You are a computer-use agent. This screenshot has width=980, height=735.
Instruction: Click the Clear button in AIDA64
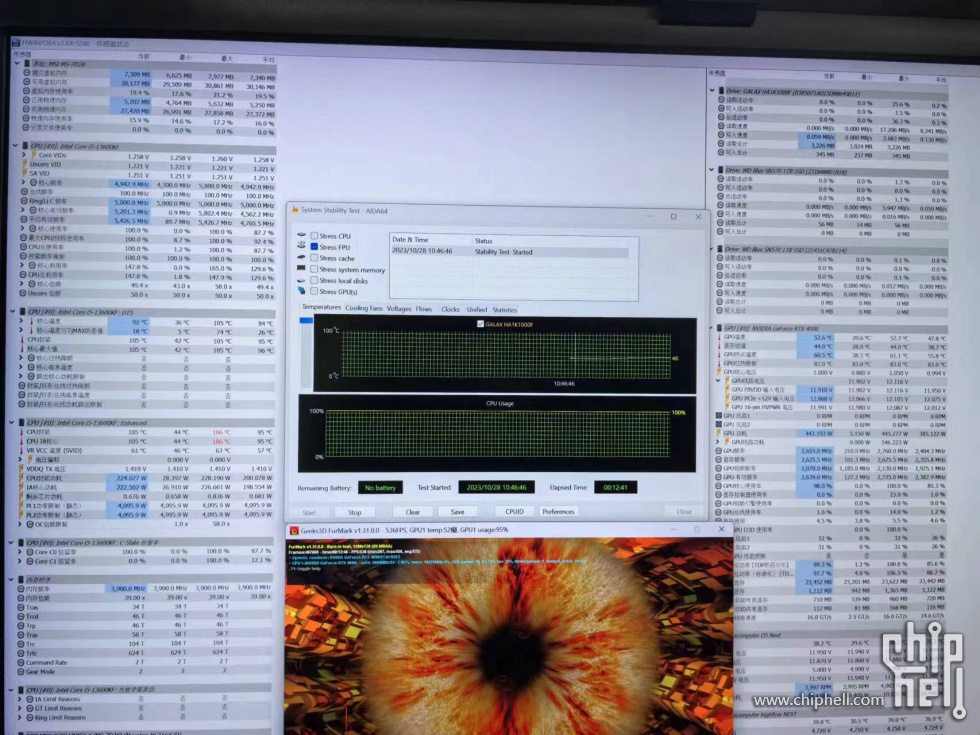pyautogui.click(x=412, y=512)
